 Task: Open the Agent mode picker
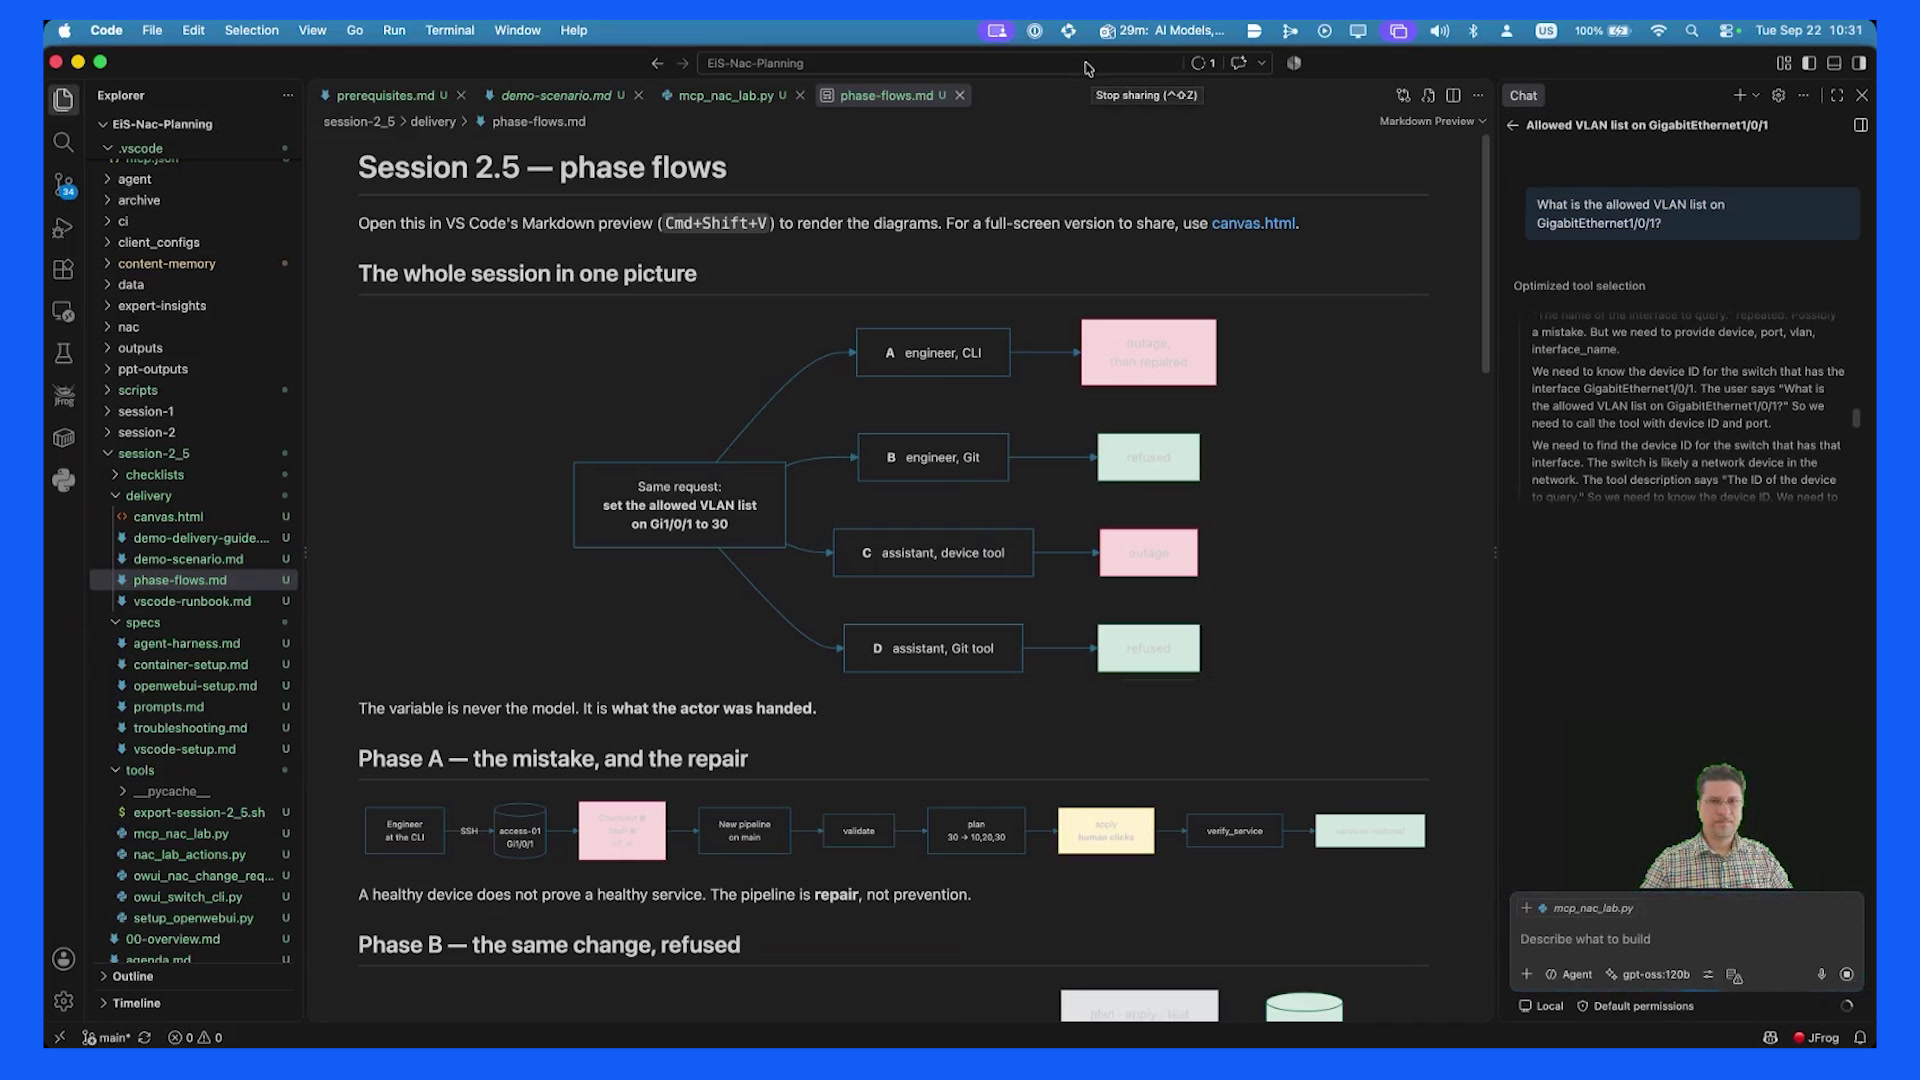(x=1568, y=974)
